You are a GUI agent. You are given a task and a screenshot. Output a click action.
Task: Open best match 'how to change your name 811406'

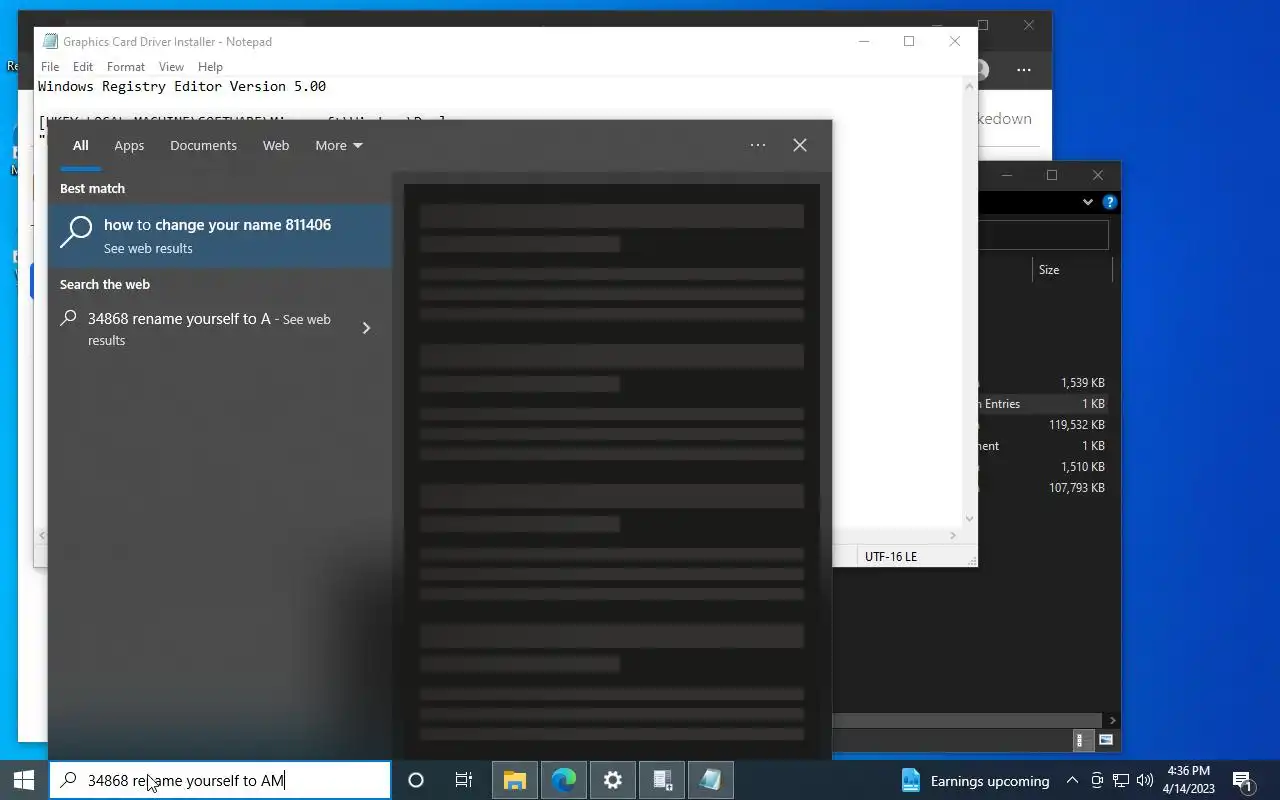[220, 235]
